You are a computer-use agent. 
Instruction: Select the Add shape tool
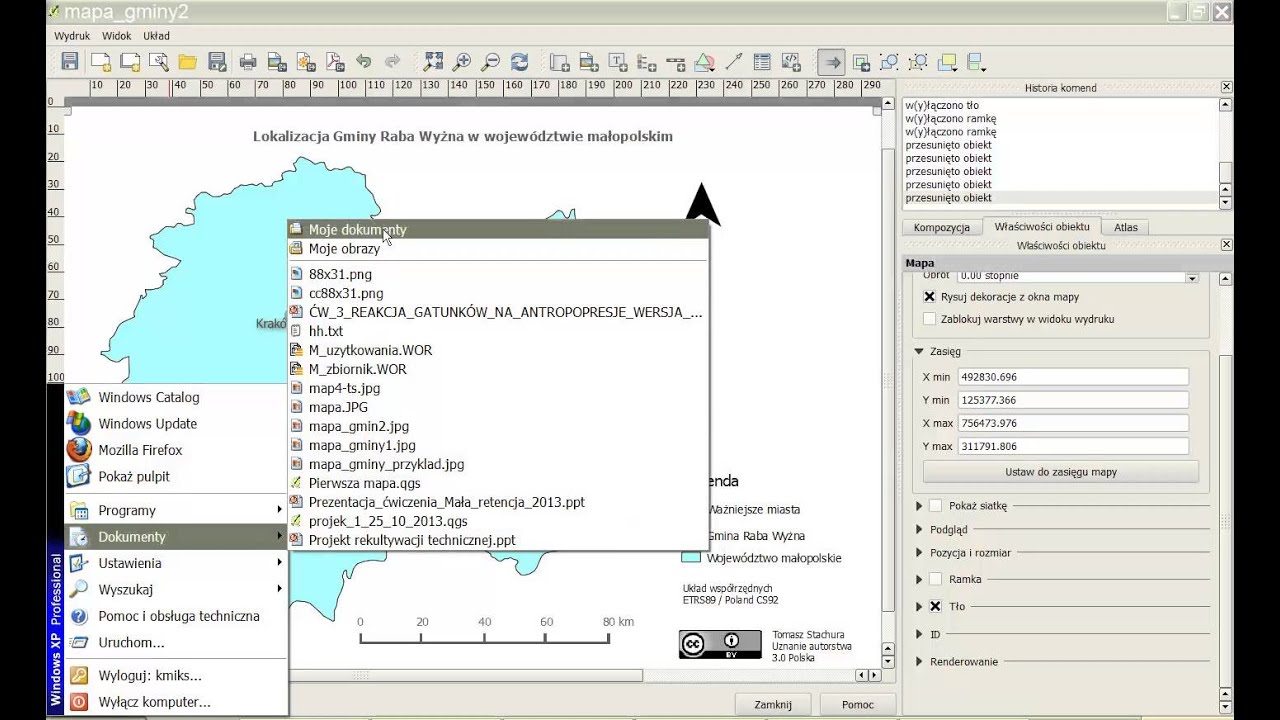(x=704, y=62)
